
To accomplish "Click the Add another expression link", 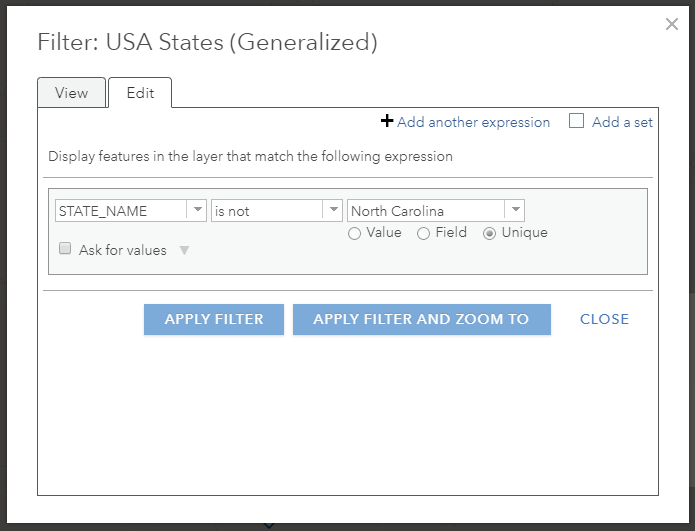I will tap(473, 122).
